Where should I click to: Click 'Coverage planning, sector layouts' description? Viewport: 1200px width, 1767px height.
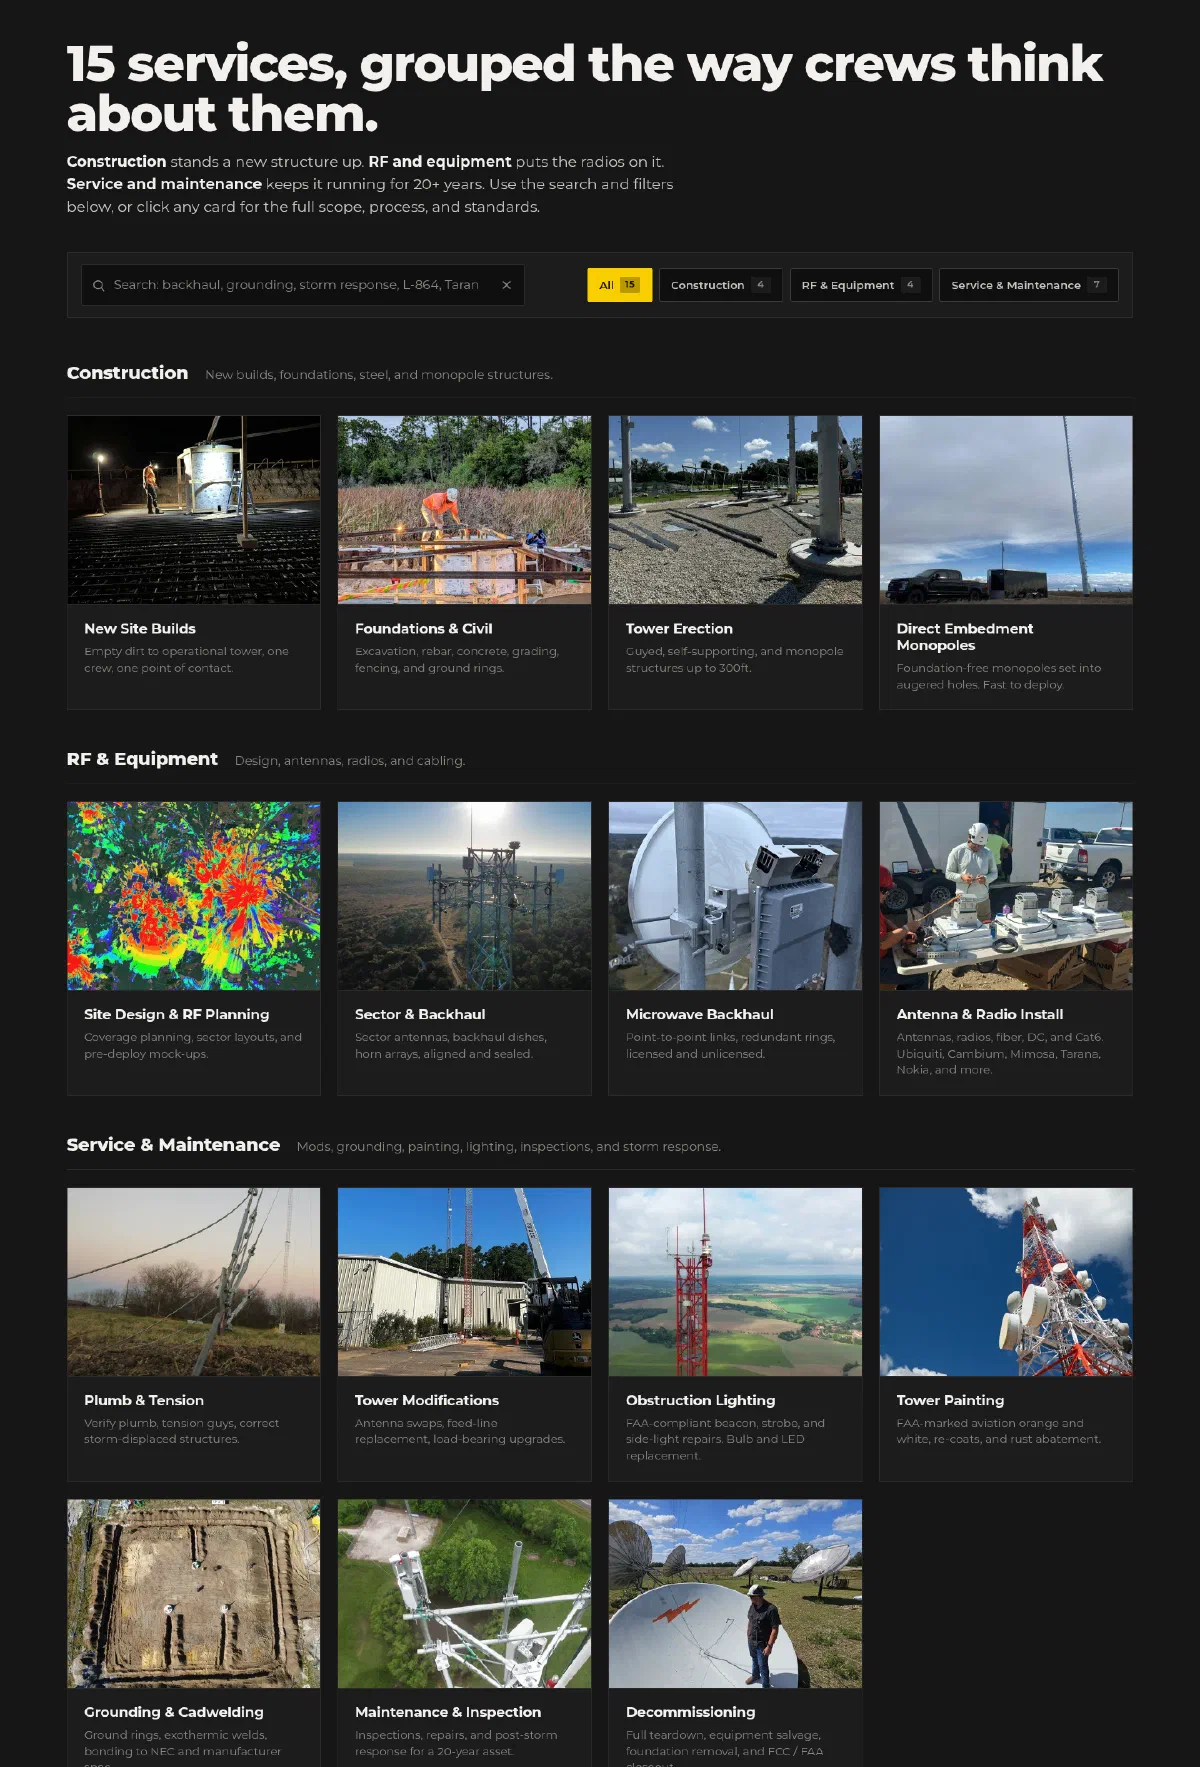pos(193,1046)
